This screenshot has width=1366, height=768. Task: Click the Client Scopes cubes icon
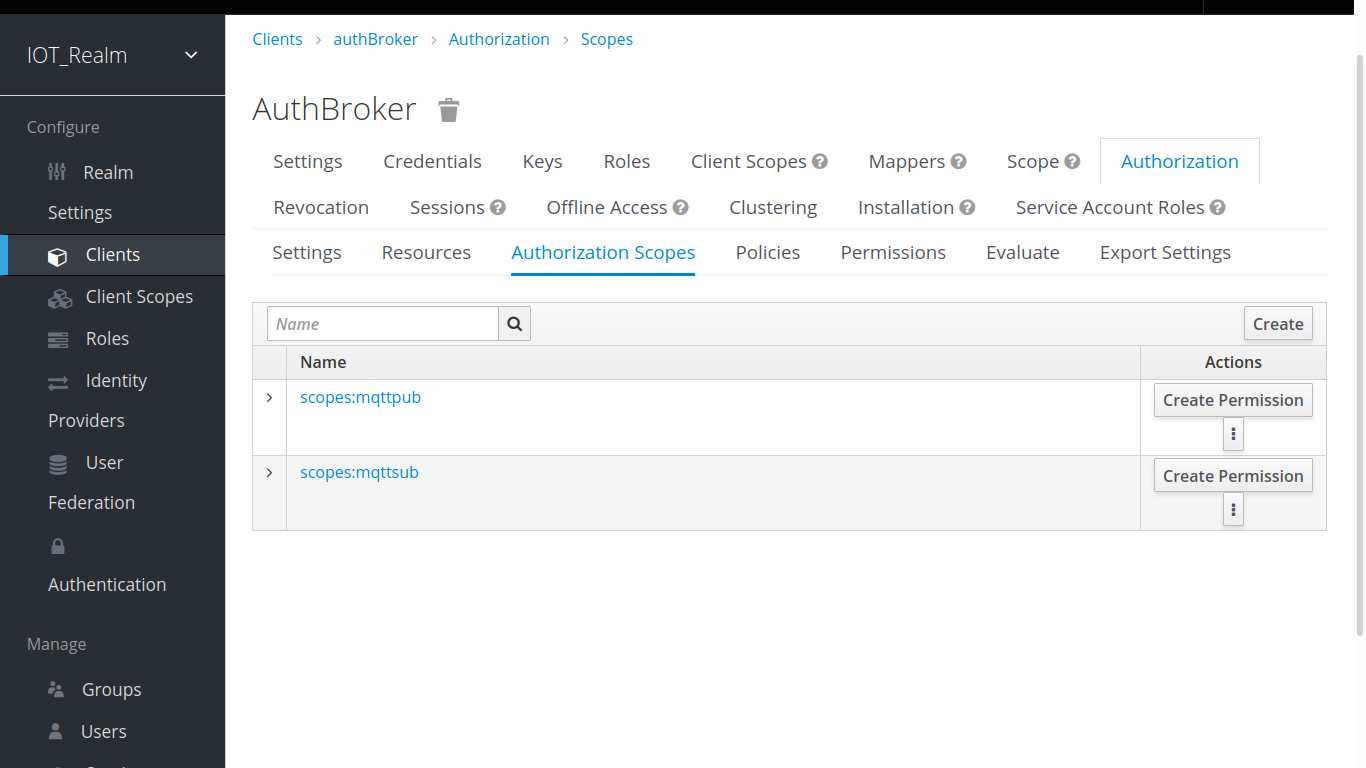(60, 298)
